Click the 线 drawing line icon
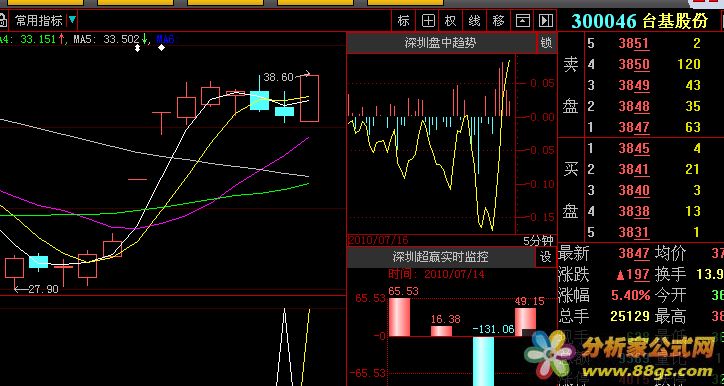The image size is (724, 386). (475, 21)
